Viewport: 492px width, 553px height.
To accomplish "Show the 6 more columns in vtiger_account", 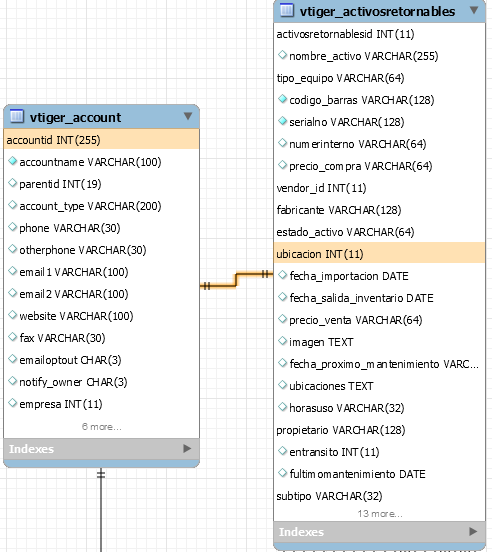I will pyautogui.click(x=102, y=427).
